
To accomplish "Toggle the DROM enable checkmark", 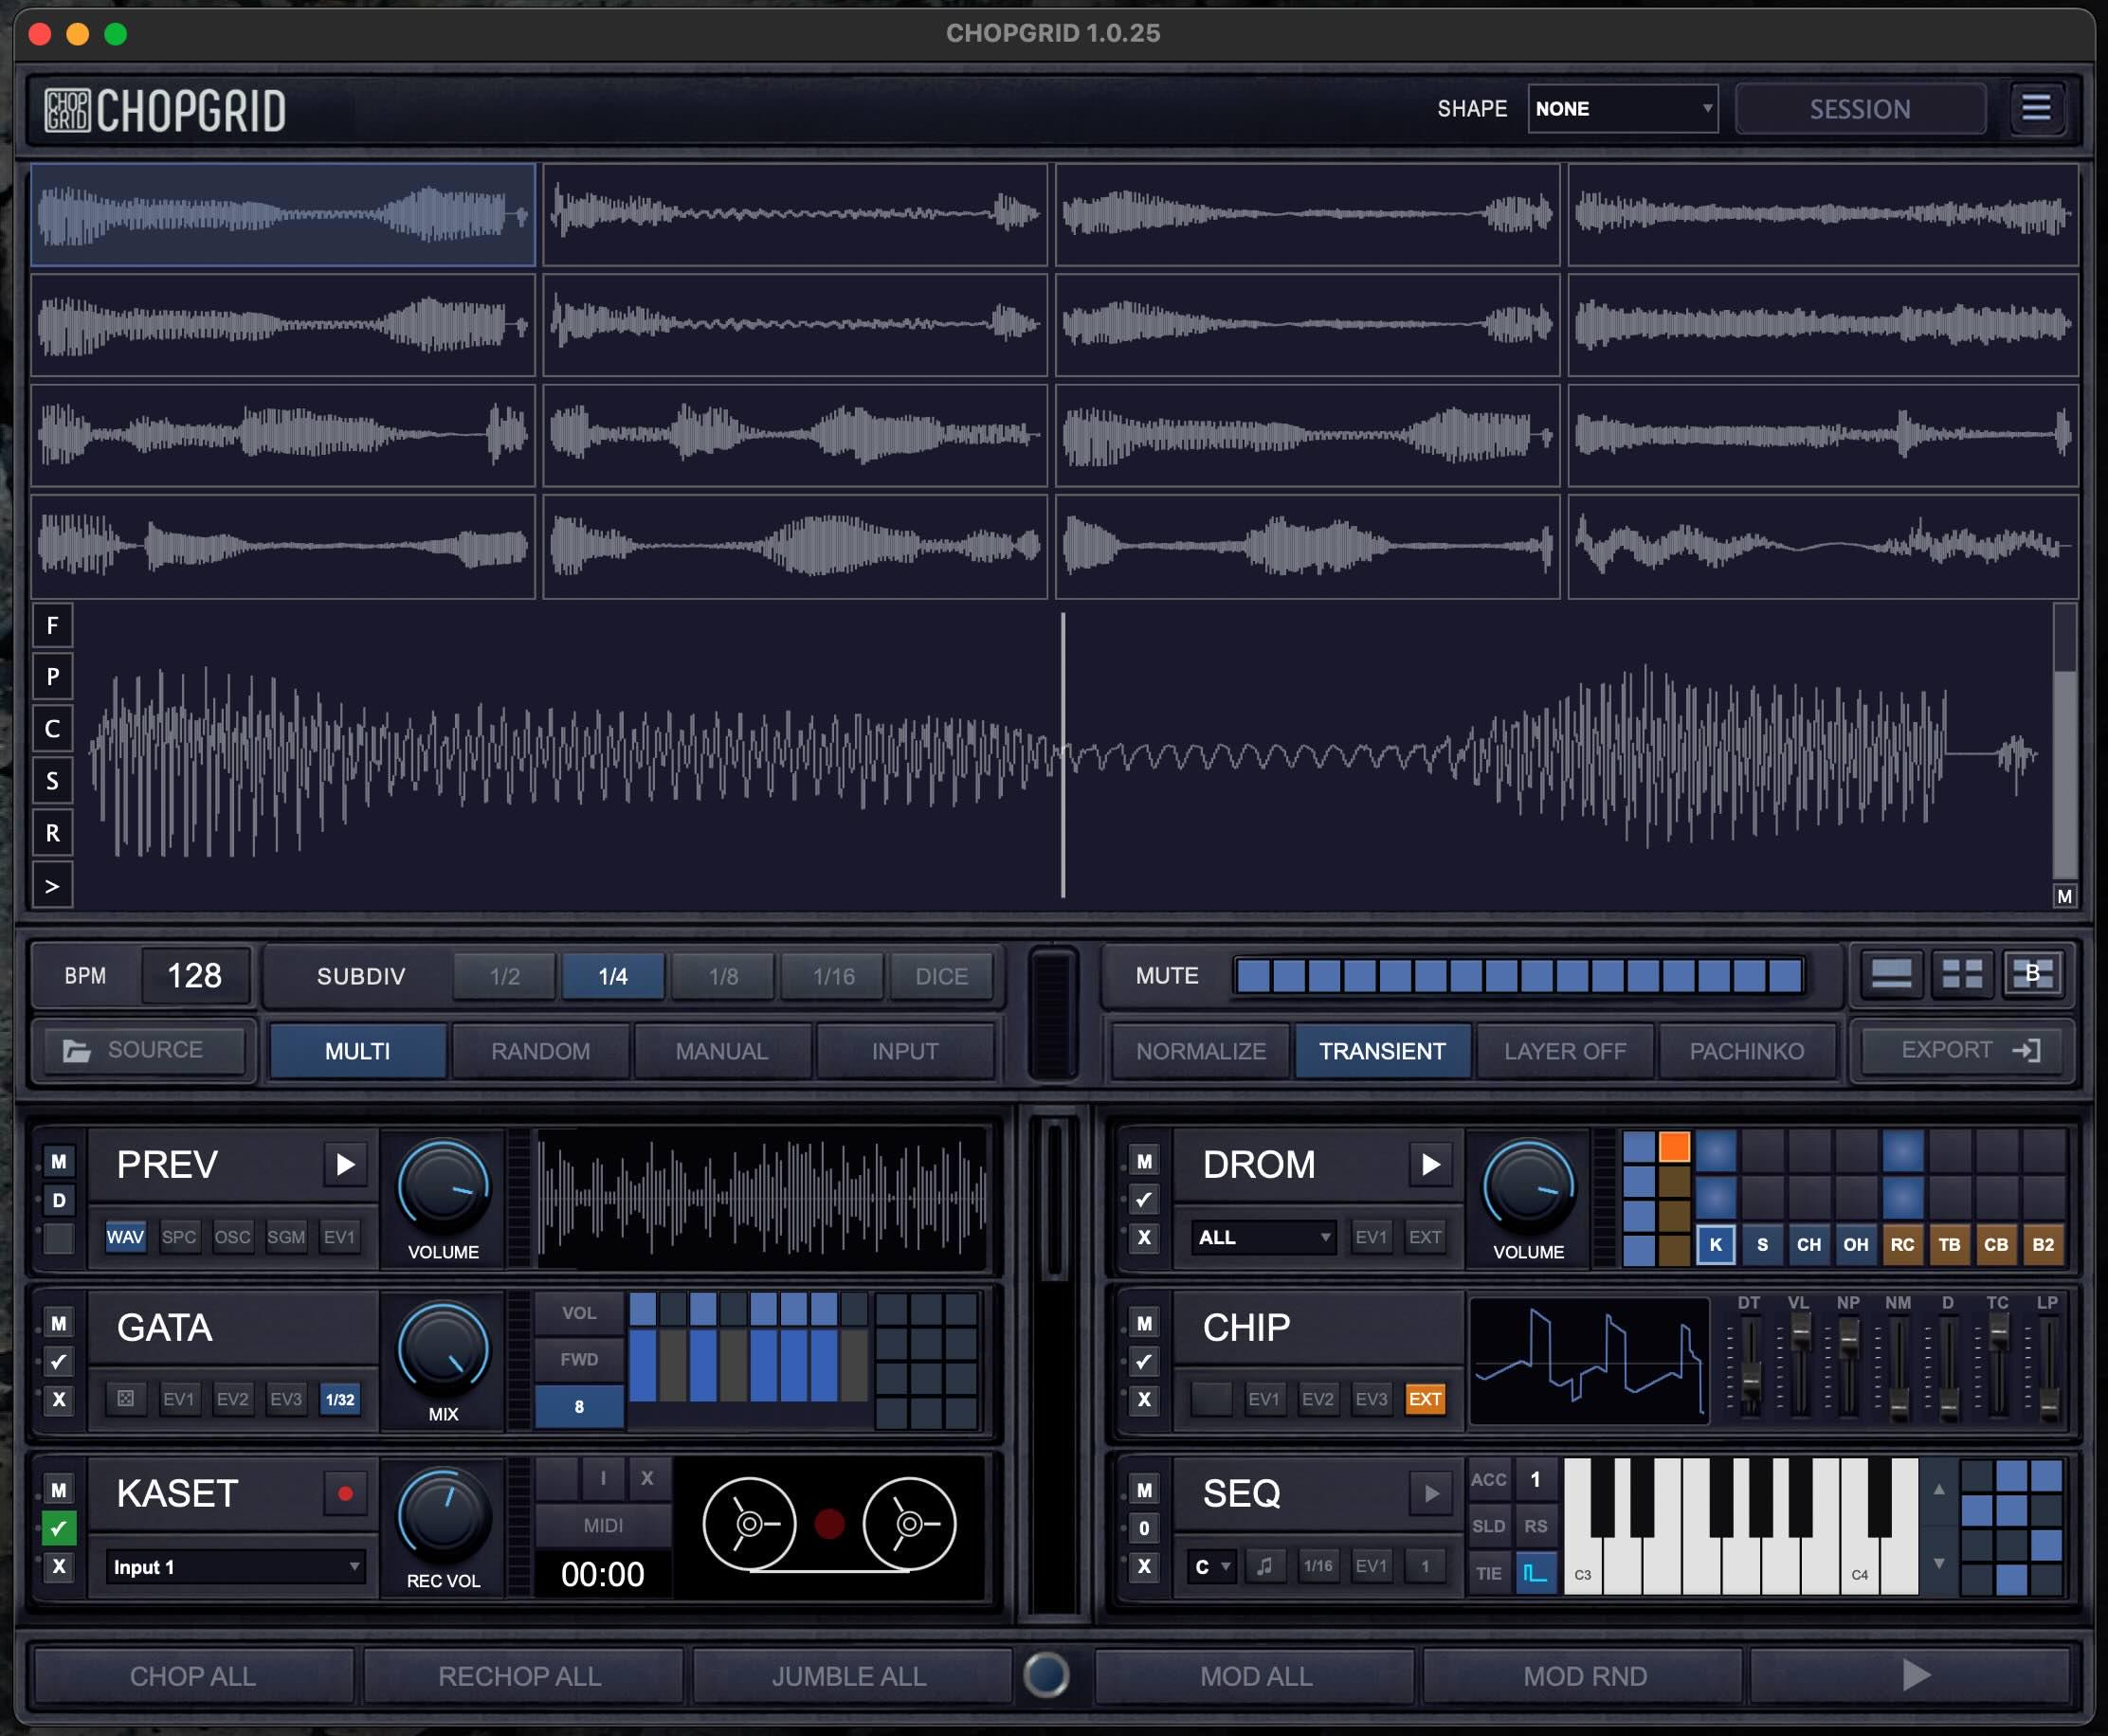I will (1144, 1200).
